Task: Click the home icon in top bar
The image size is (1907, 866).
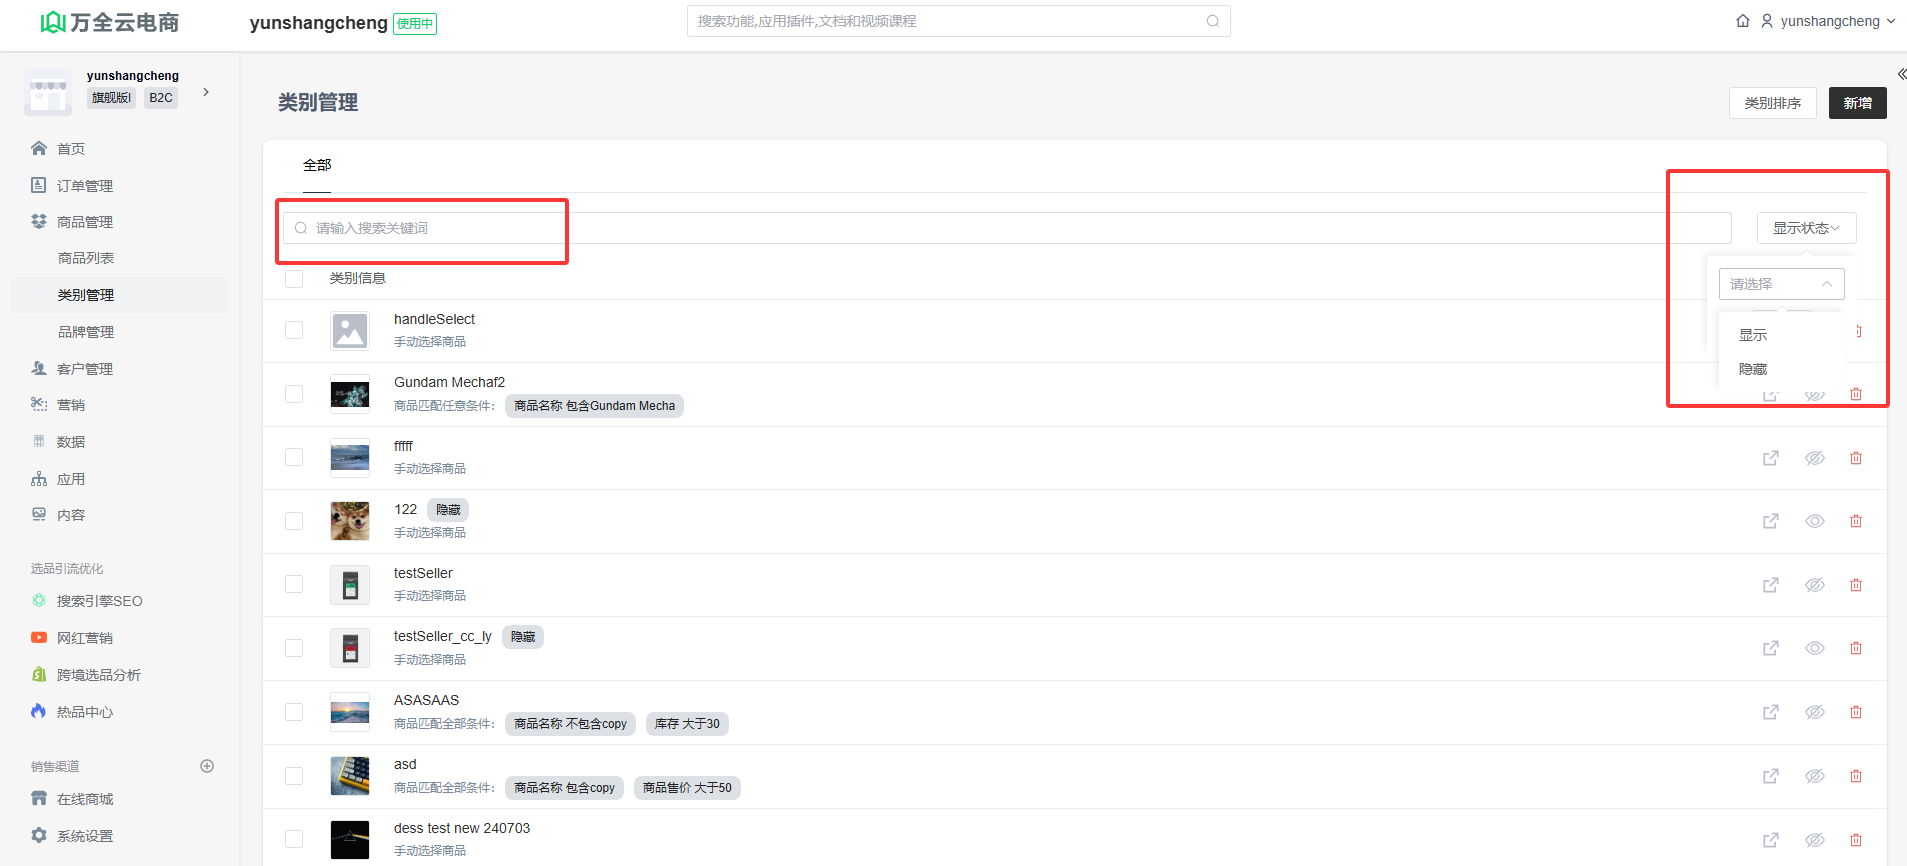Action: 1743,21
